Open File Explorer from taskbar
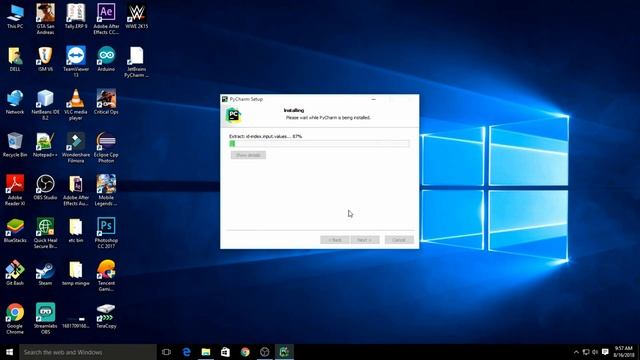Screen dimensions: 640x360 (206, 352)
